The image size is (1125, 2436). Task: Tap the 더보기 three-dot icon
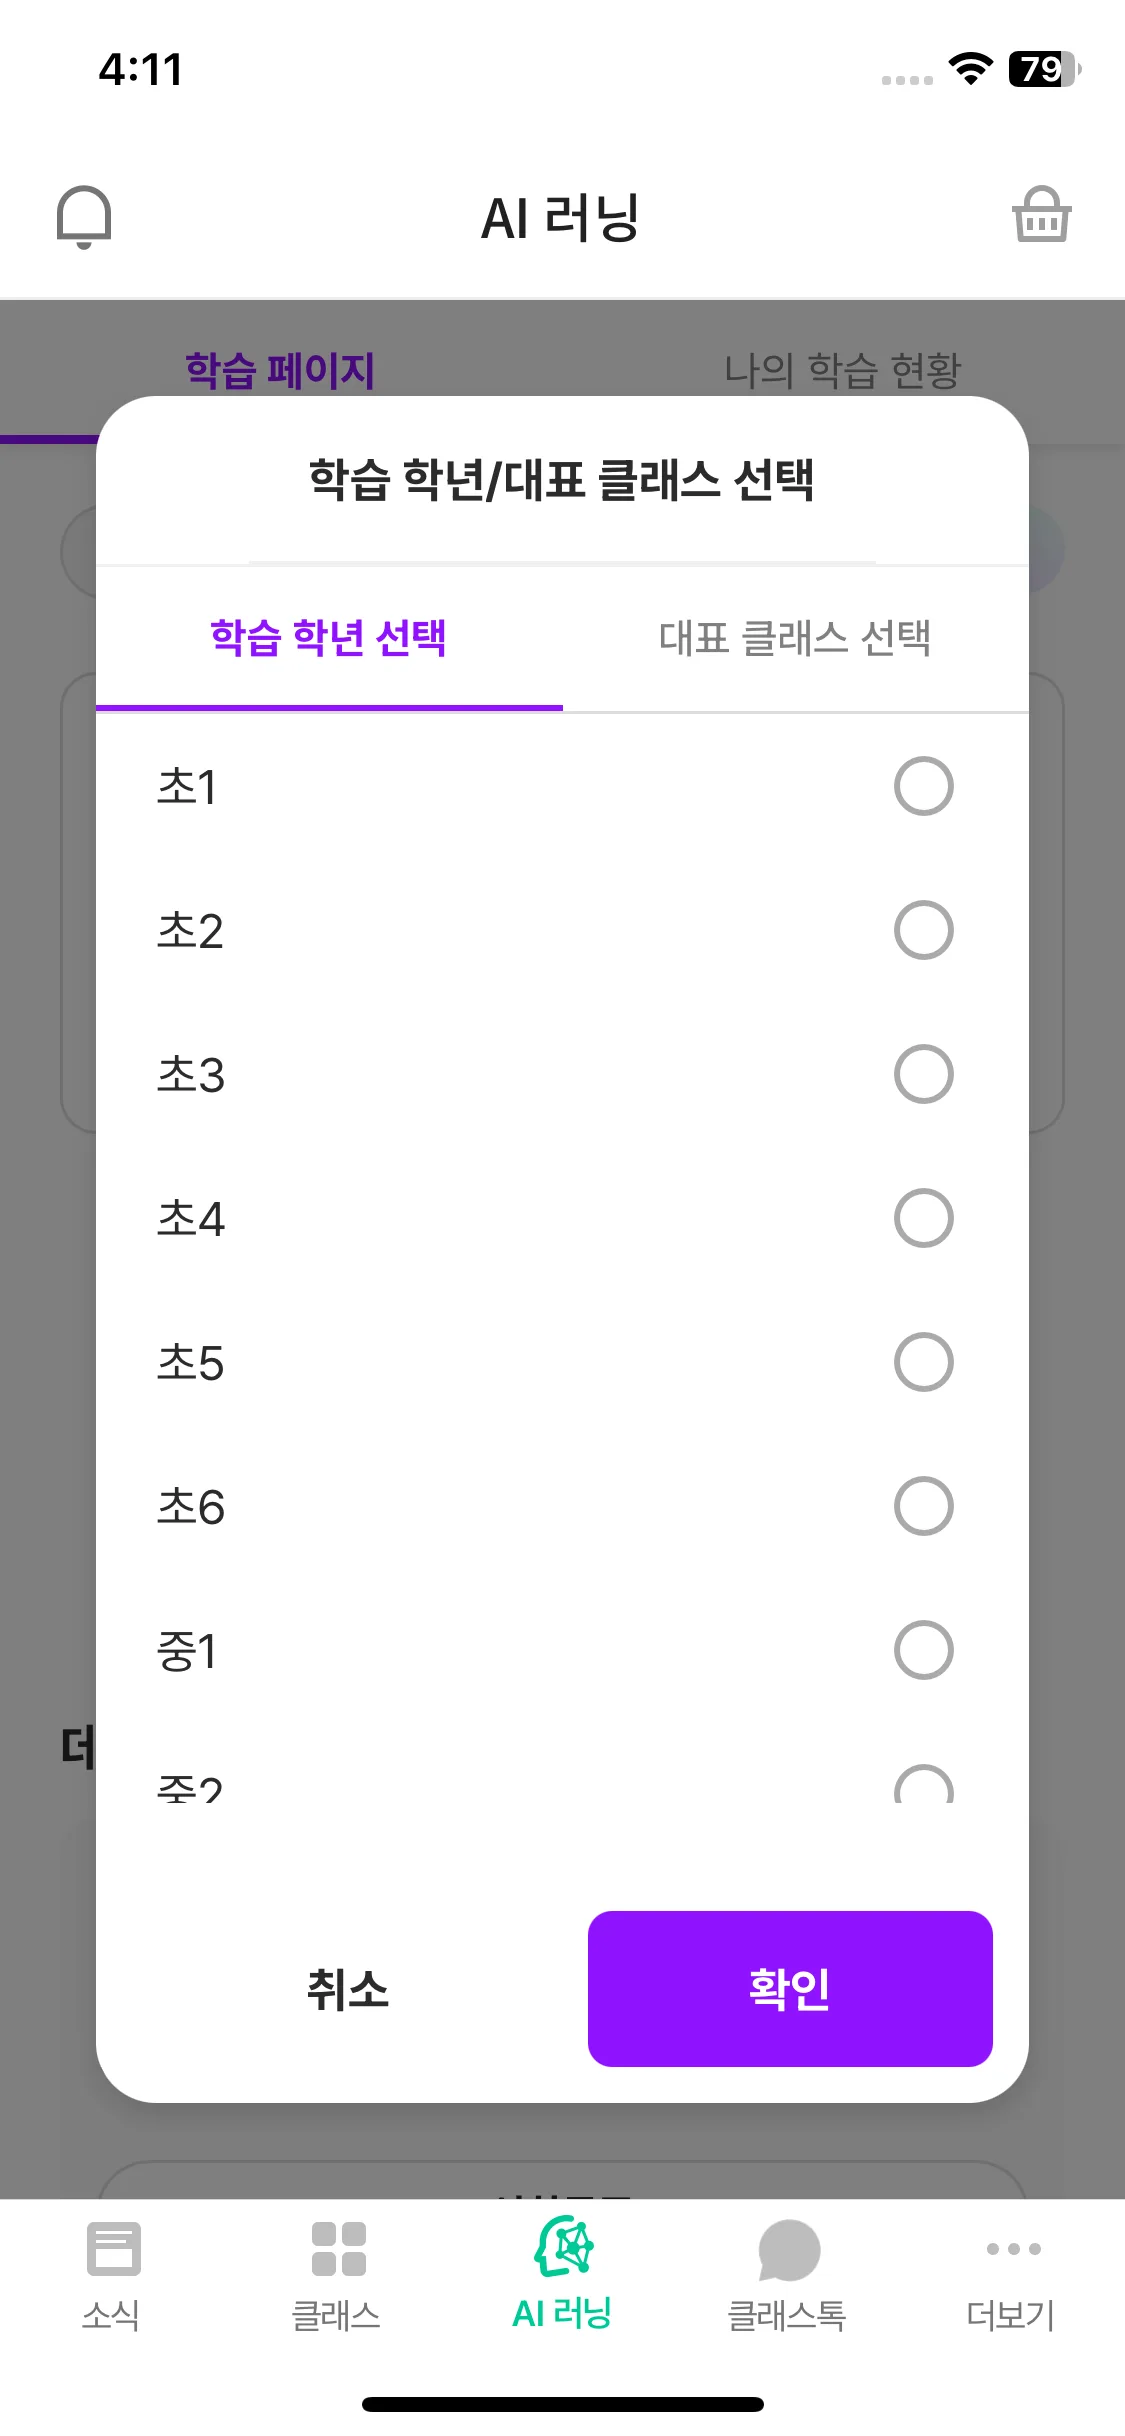click(x=1012, y=2249)
